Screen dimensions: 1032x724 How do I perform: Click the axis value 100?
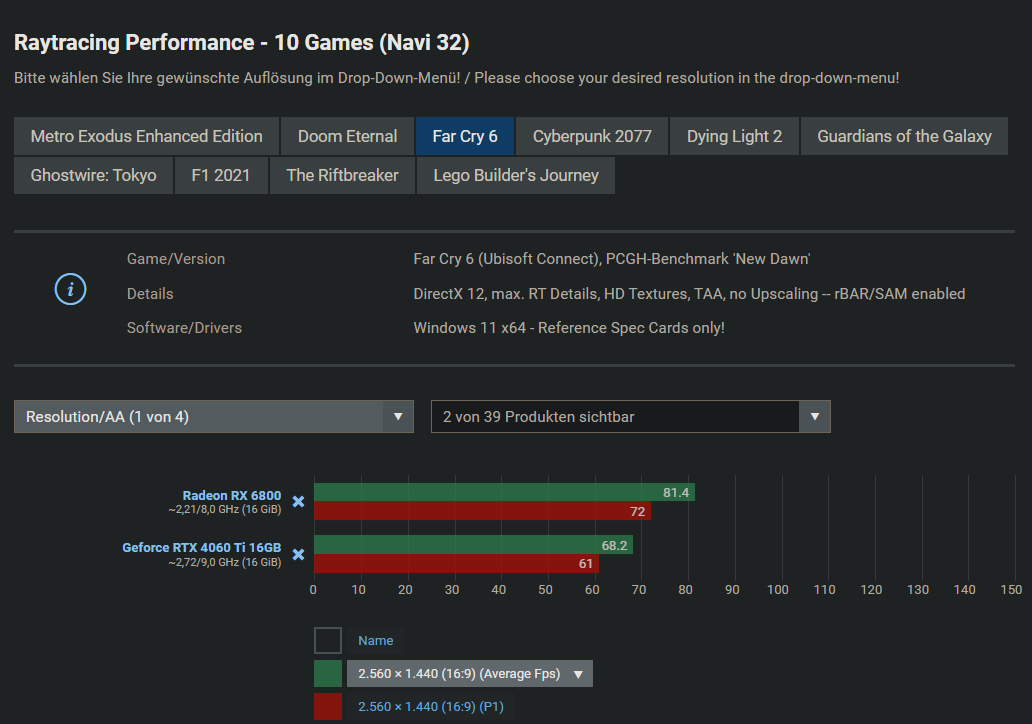point(778,590)
